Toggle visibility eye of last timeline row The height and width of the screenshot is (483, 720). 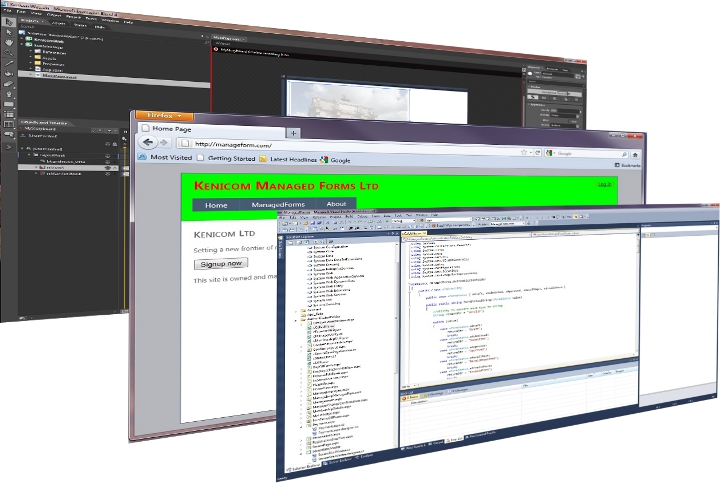[x=108, y=174]
